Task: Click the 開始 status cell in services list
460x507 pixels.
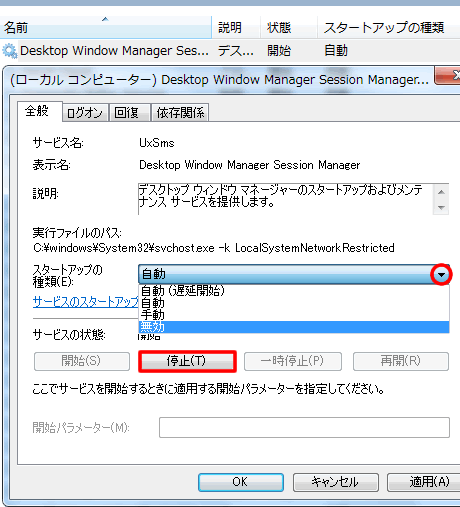Action: coord(279,51)
